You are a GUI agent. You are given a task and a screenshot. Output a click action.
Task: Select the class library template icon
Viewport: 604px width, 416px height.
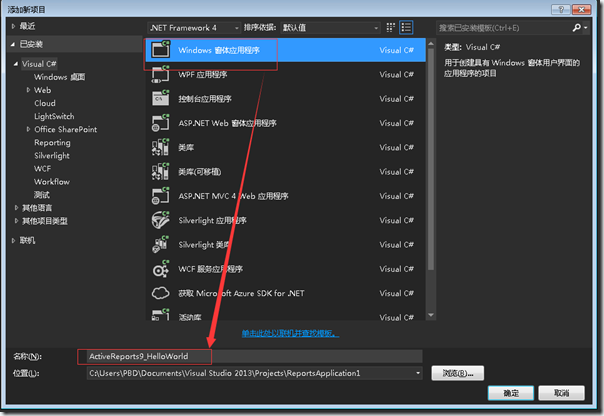[160, 148]
